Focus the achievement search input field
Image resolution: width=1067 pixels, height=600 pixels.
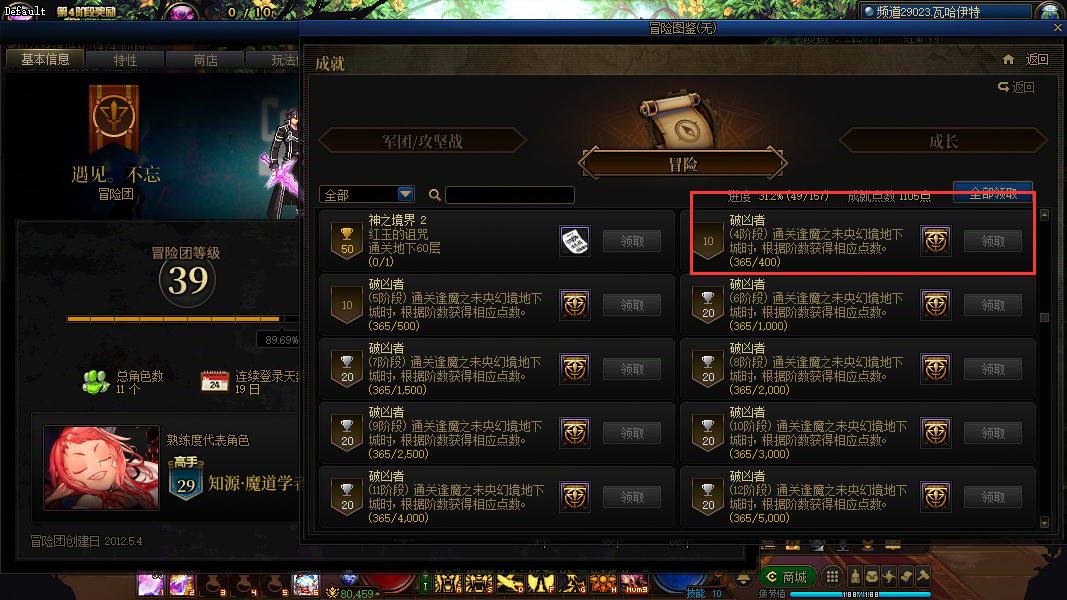tap(510, 195)
